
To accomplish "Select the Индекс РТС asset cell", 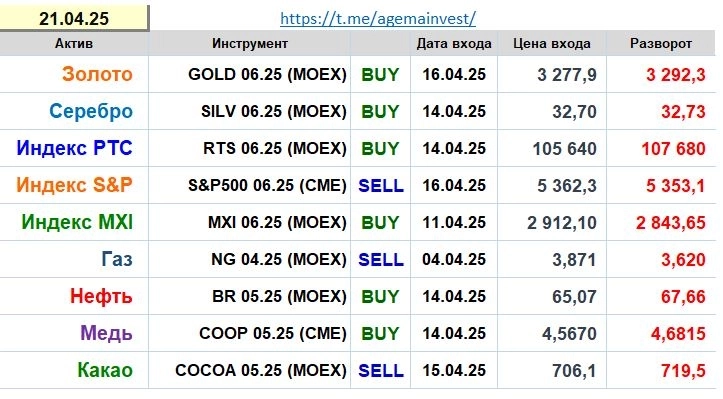I will (x=74, y=148).
